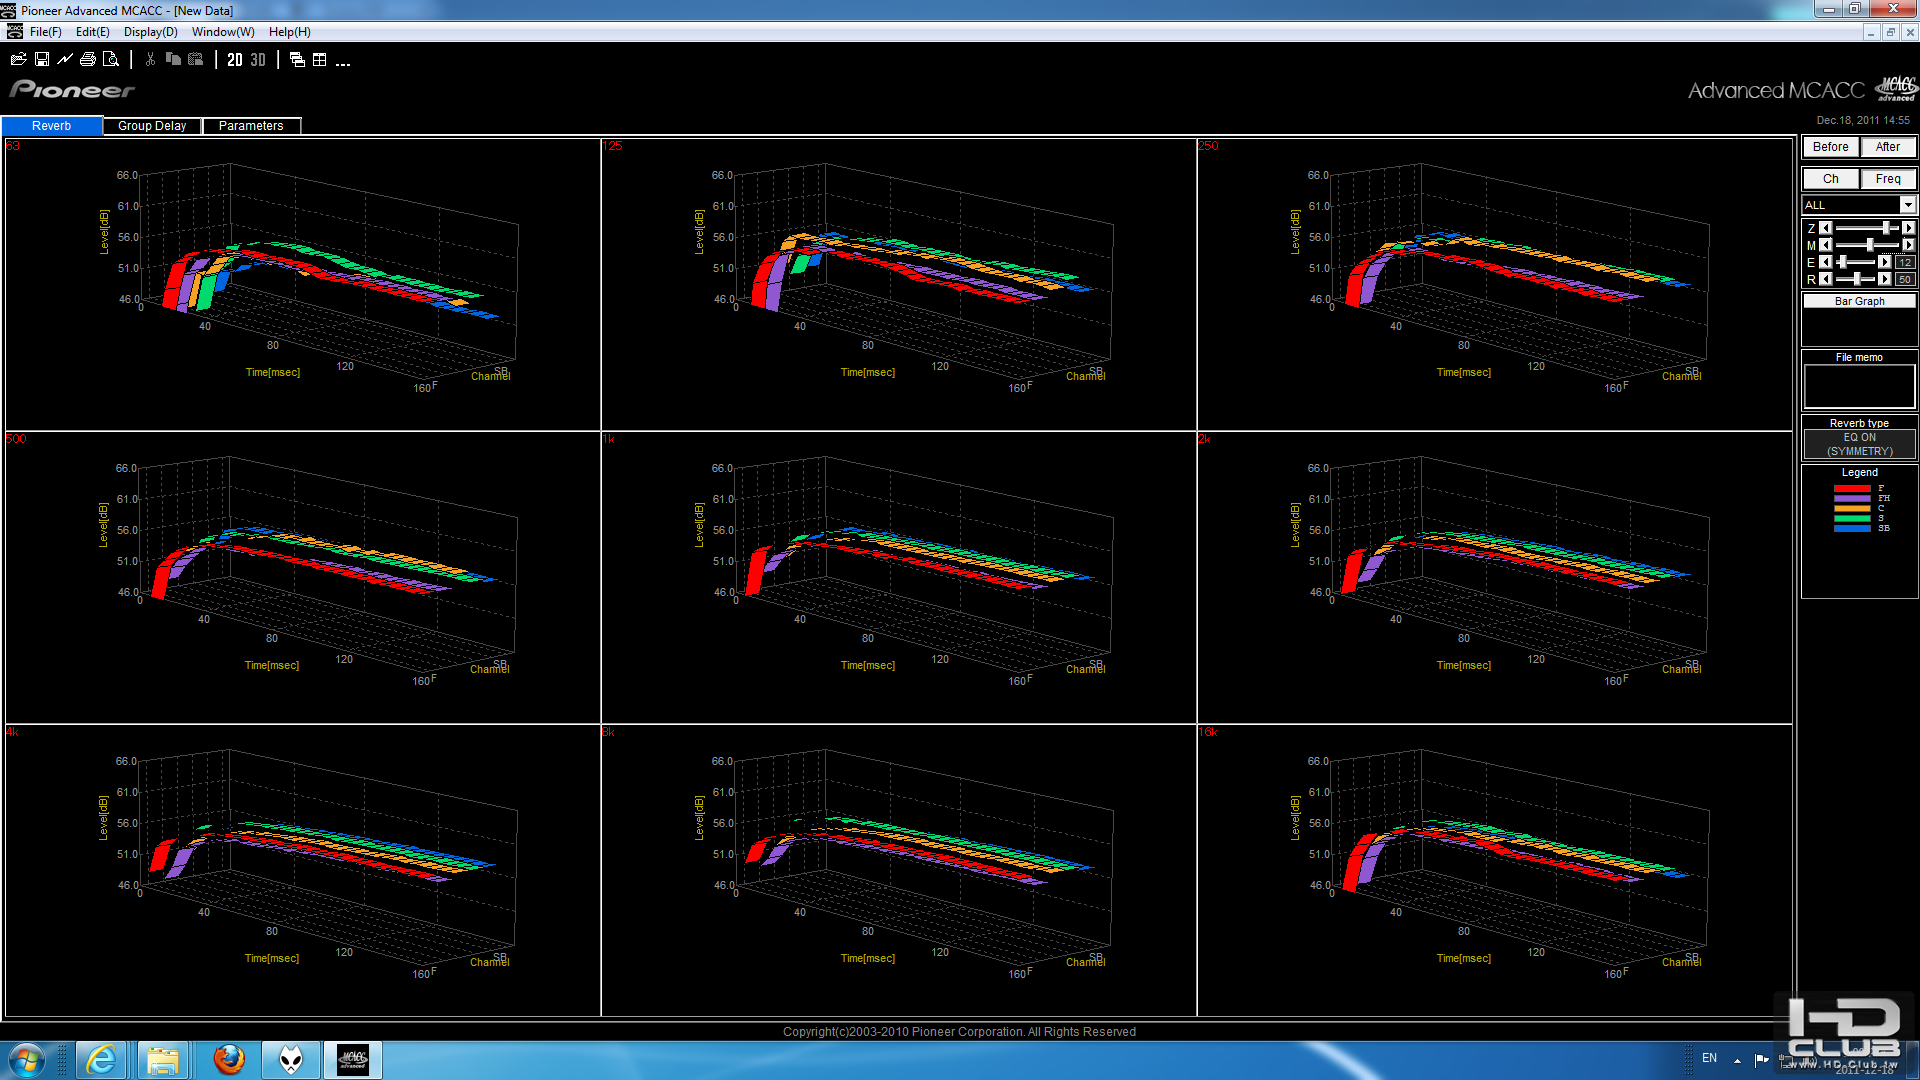Click the E slider track

[1856, 262]
